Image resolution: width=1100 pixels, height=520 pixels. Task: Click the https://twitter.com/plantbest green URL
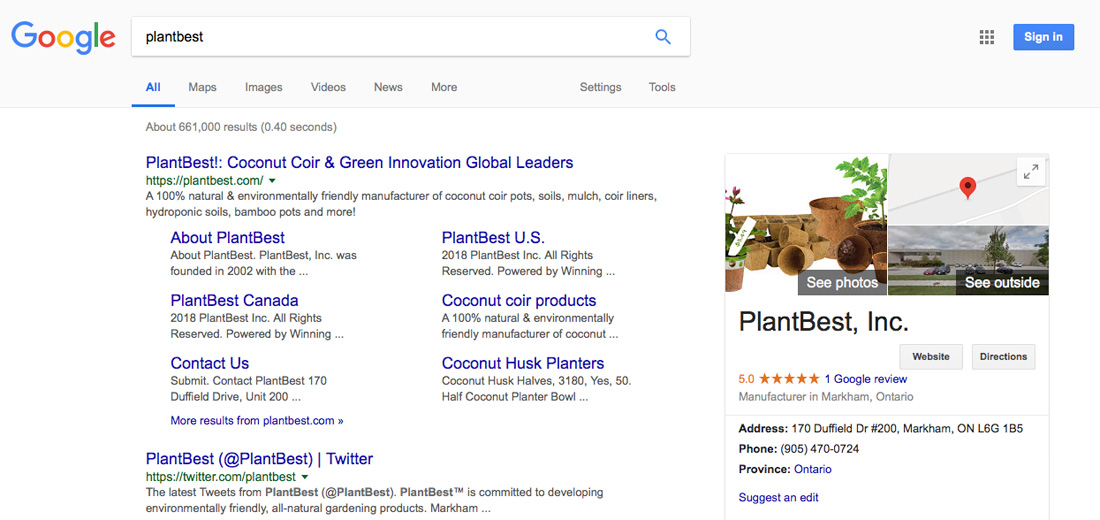coord(220,477)
